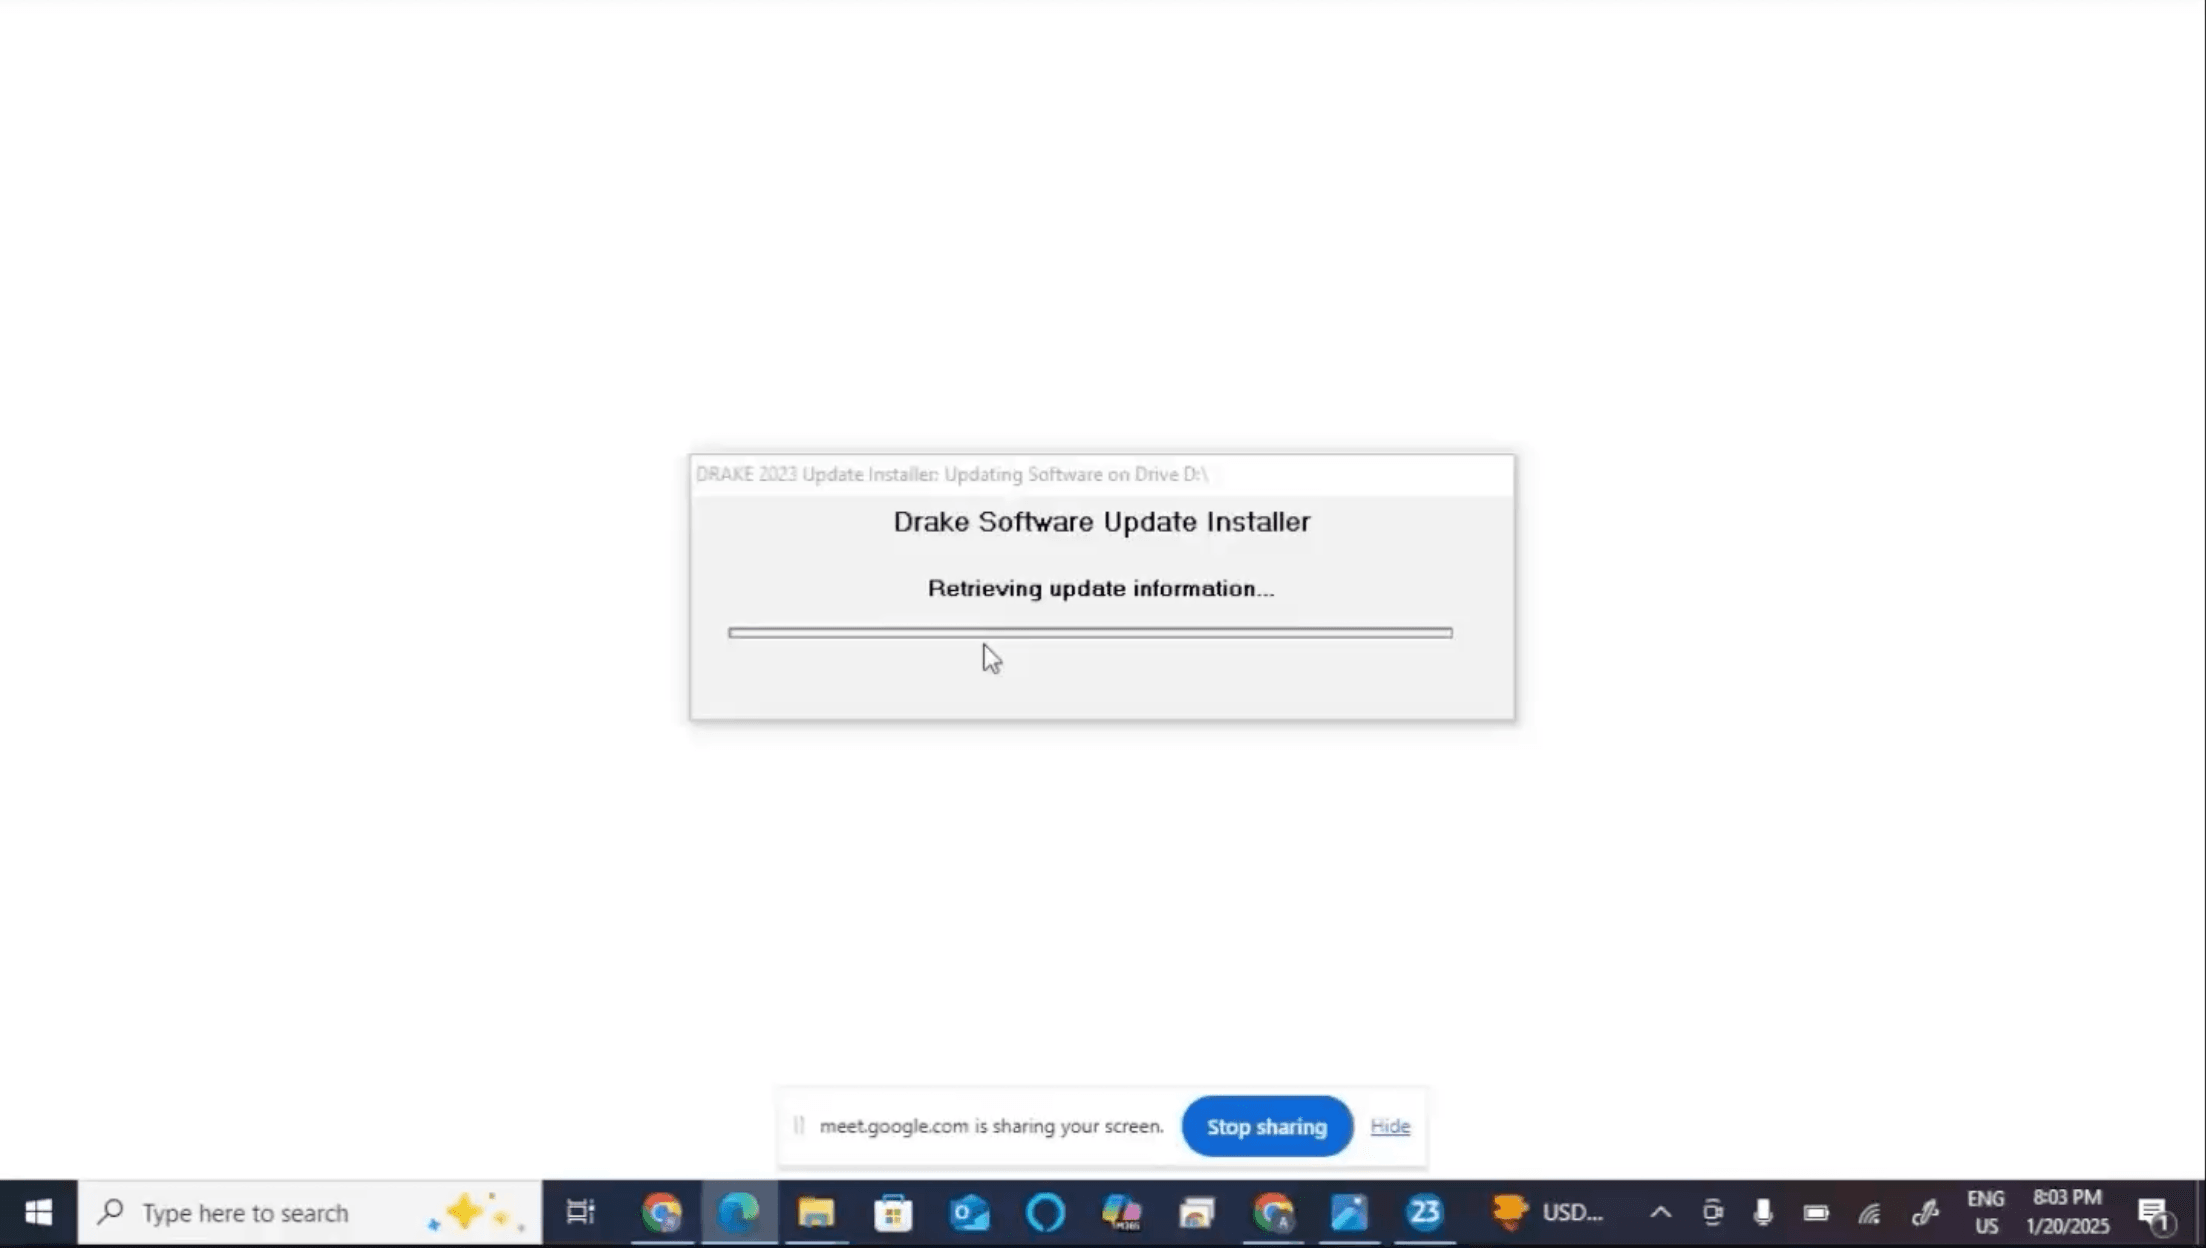Open the Drake 23 taskbar icon
This screenshot has height=1248, width=2206.
click(x=1424, y=1212)
